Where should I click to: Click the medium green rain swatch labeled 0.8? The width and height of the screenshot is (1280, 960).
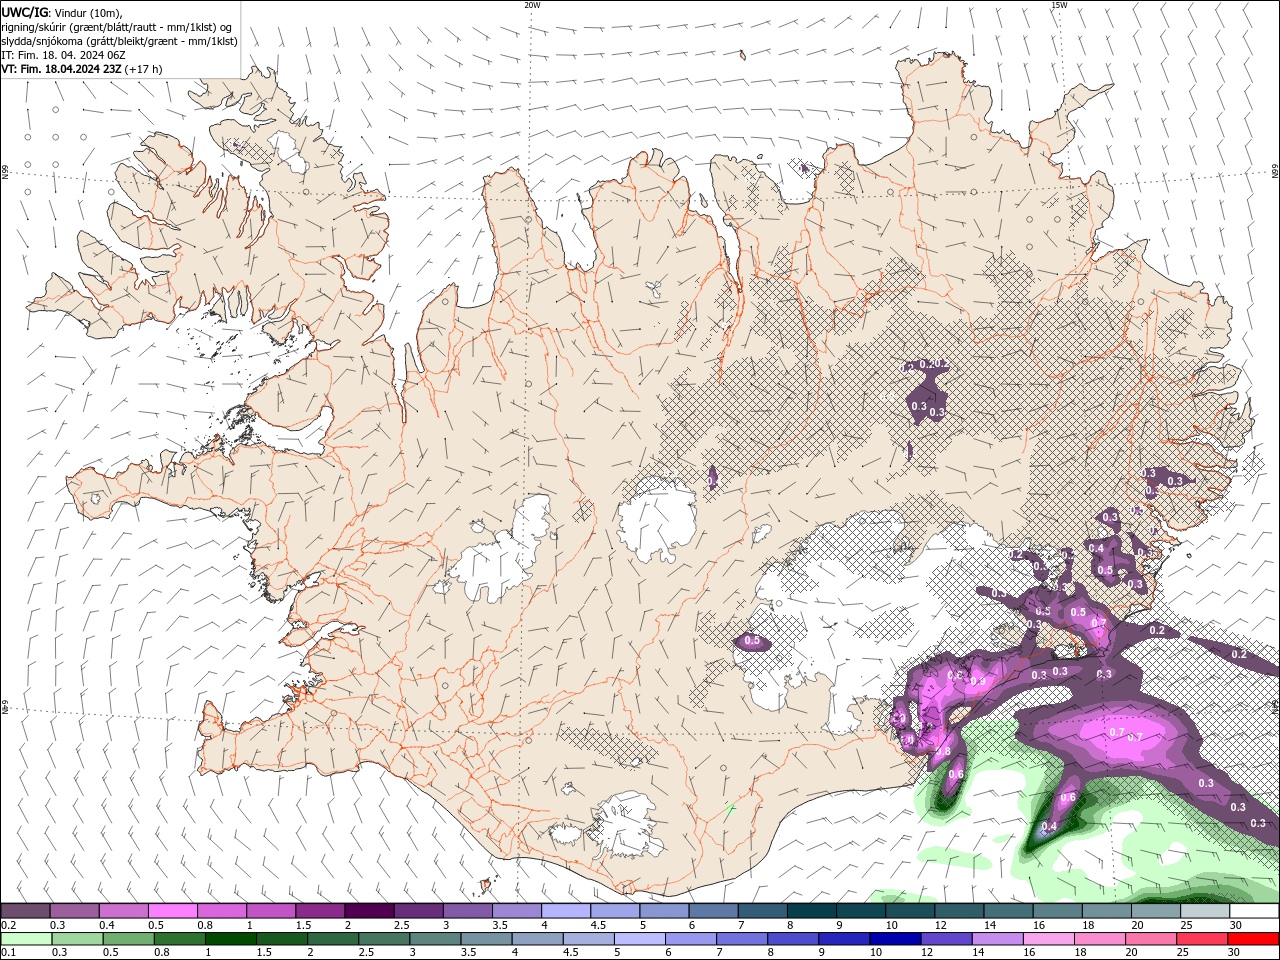tap(179, 939)
